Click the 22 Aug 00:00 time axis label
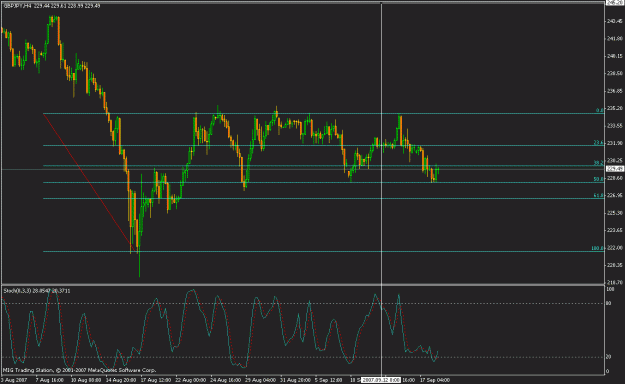Image resolution: width=625 pixels, height=384 pixels. 191,380
